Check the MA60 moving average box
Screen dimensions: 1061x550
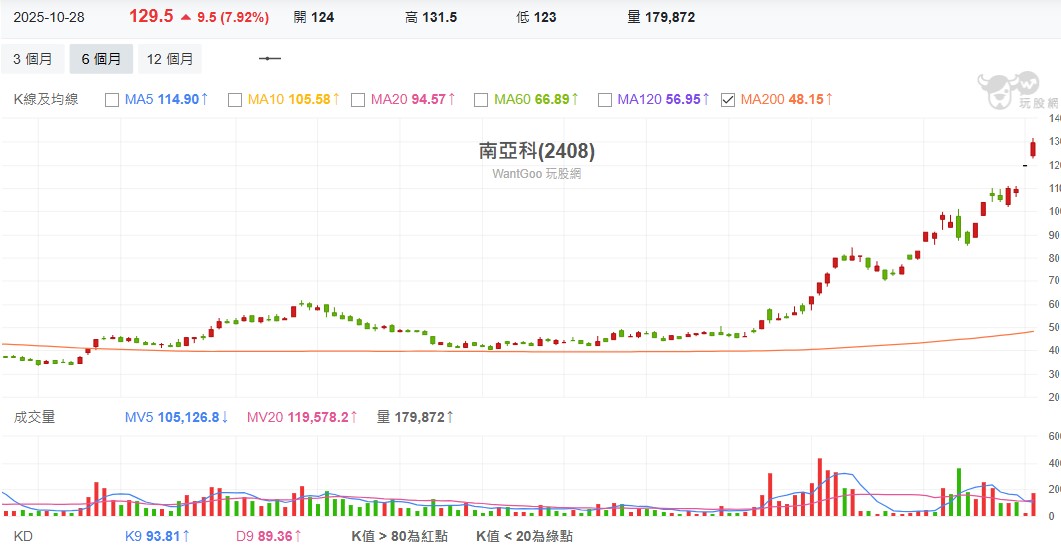coord(481,99)
